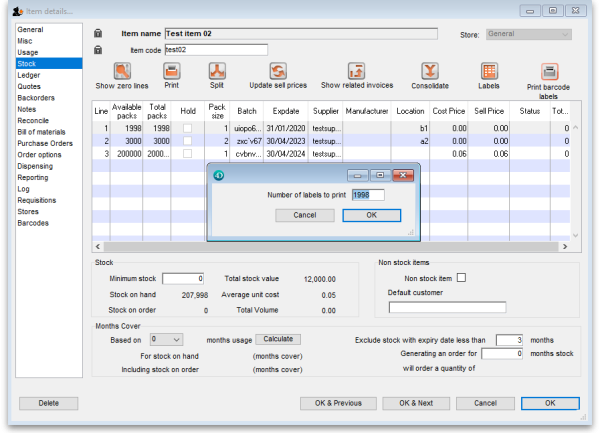This screenshot has height=433, width=600.
Task: Open the Store dropdown
Action: pyautogui.click(x=529, y=33)
